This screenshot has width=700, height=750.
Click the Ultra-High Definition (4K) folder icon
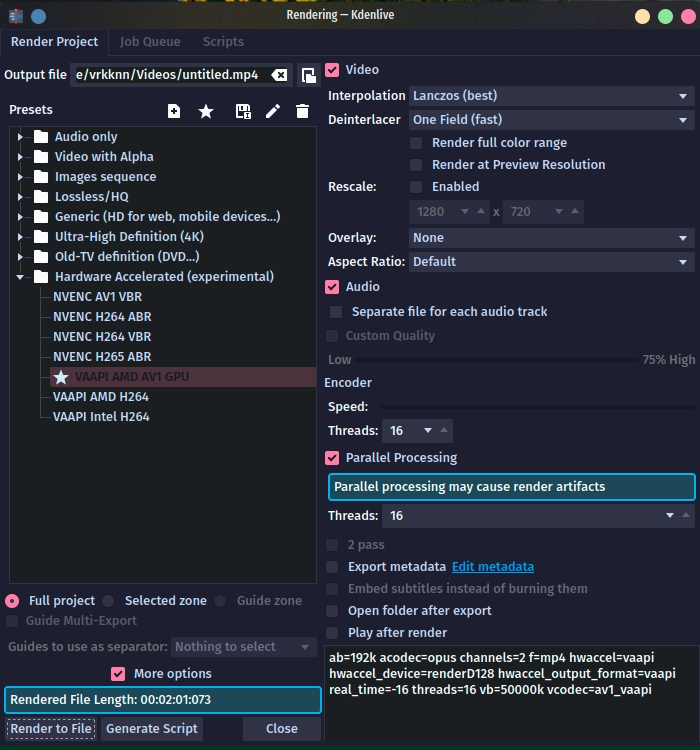41,237
